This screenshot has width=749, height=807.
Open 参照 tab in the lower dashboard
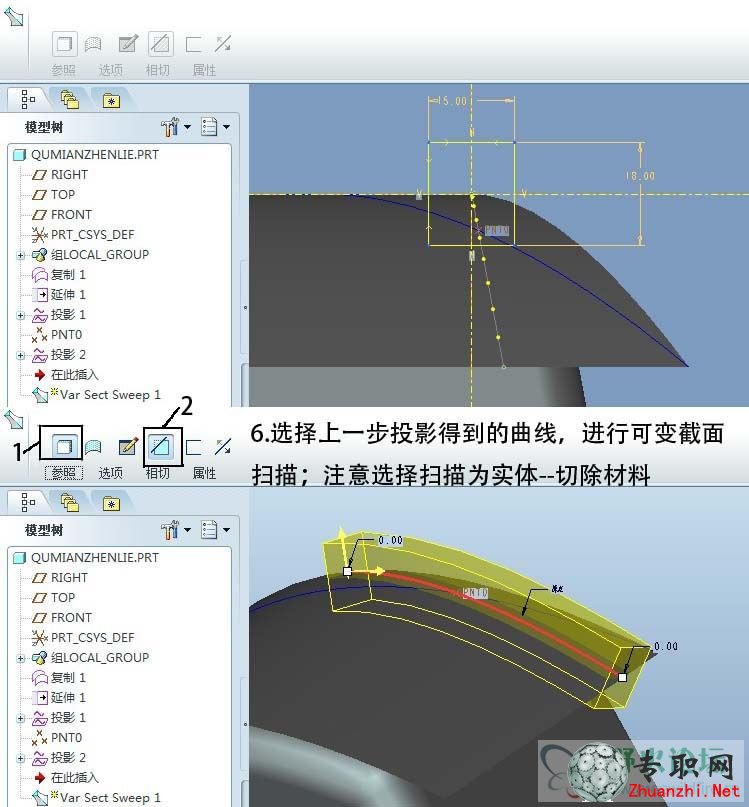(64, 472)
